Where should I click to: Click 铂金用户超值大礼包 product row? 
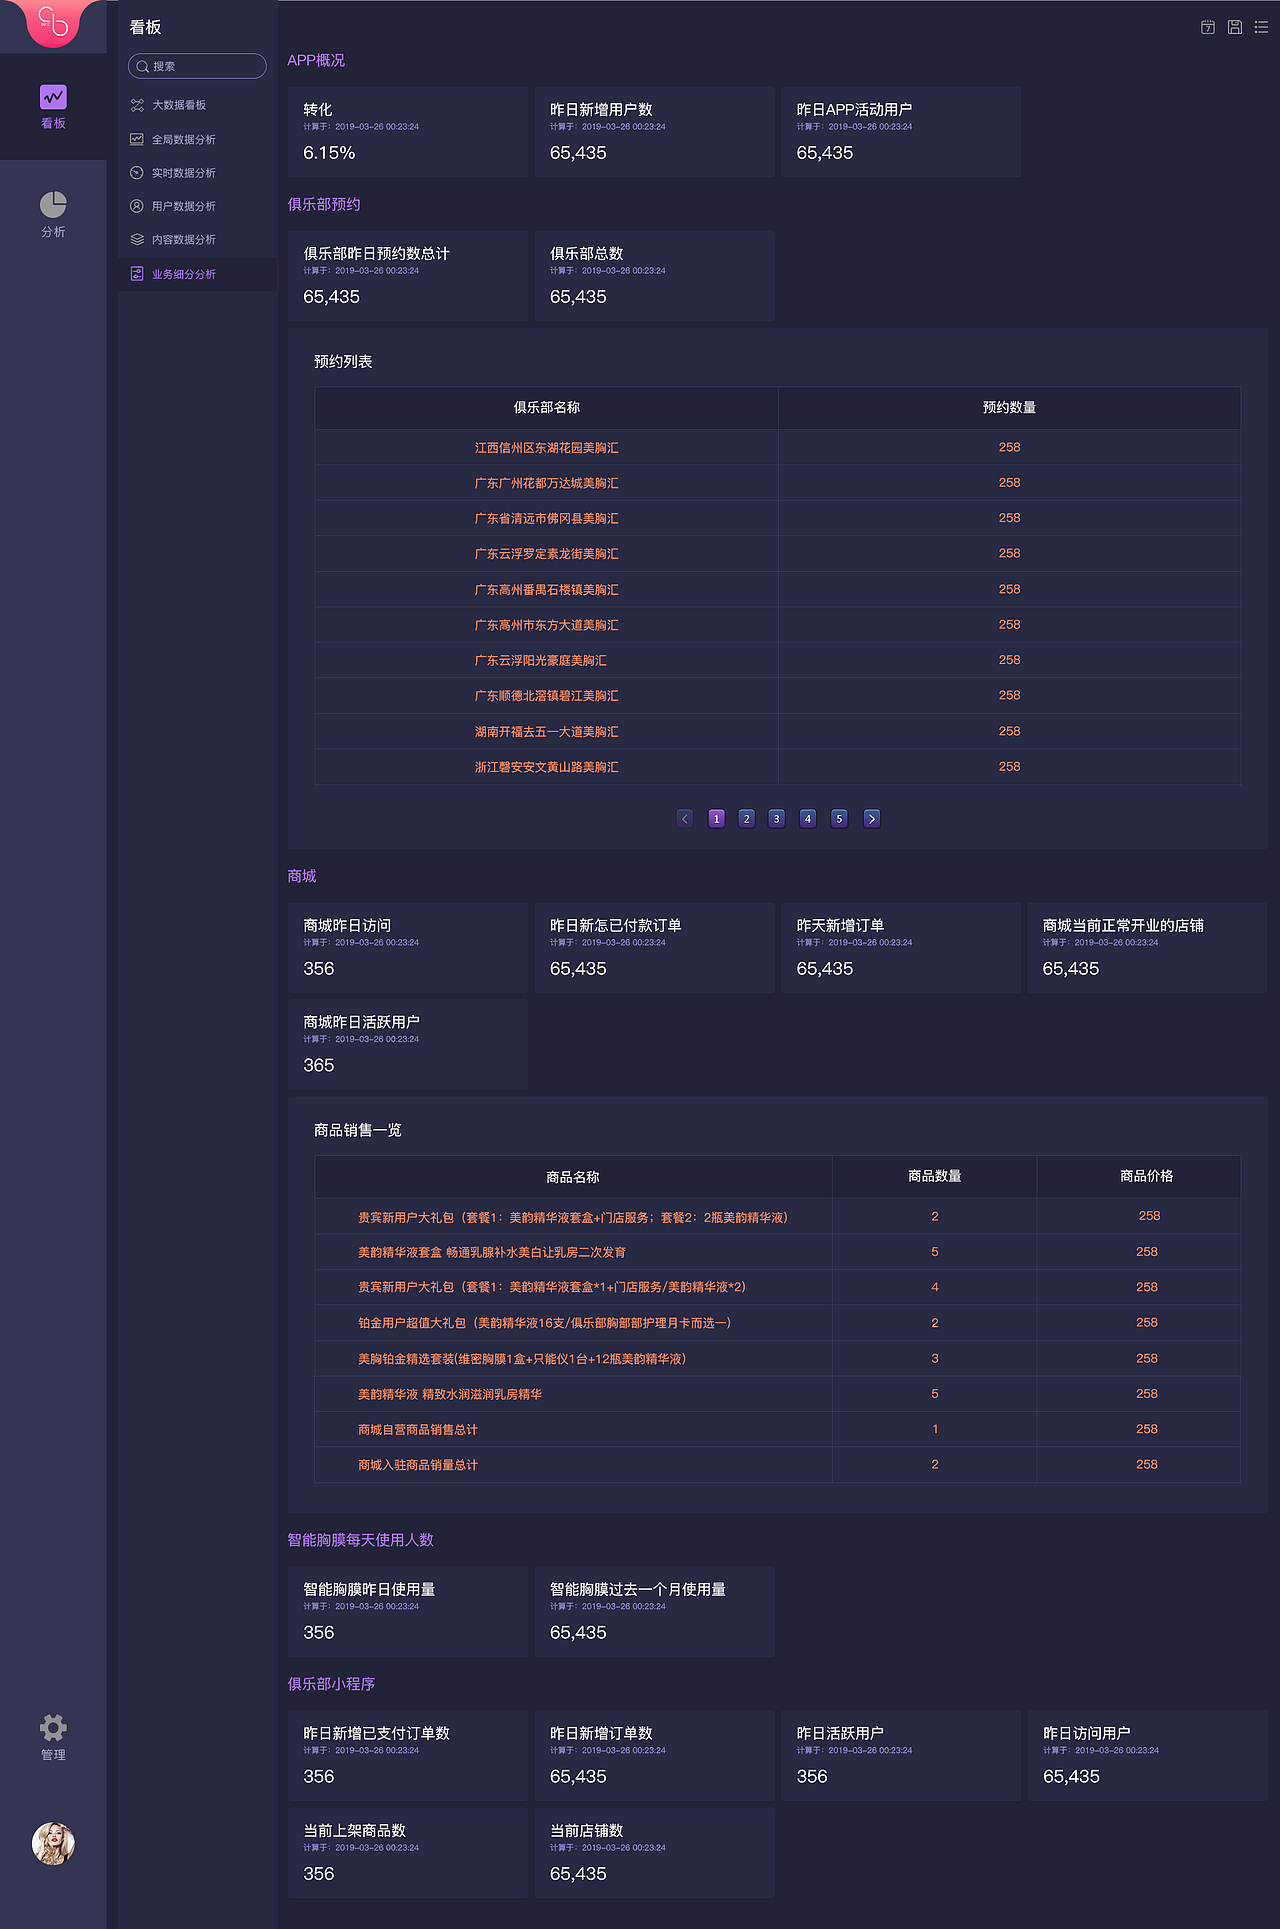click(778, 1323)
